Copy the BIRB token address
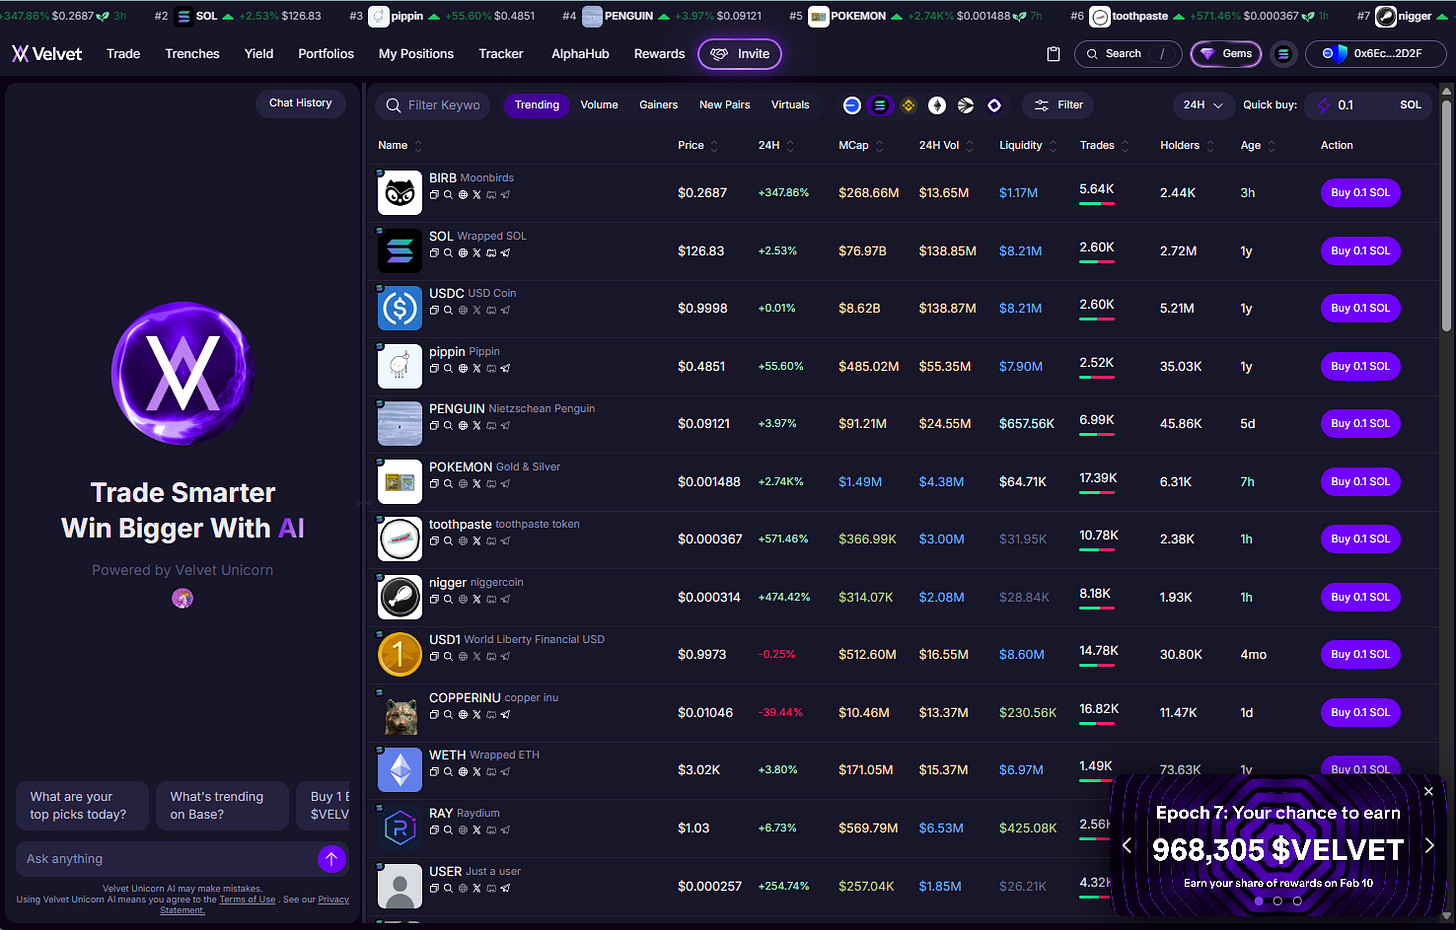 coord(434,195)
